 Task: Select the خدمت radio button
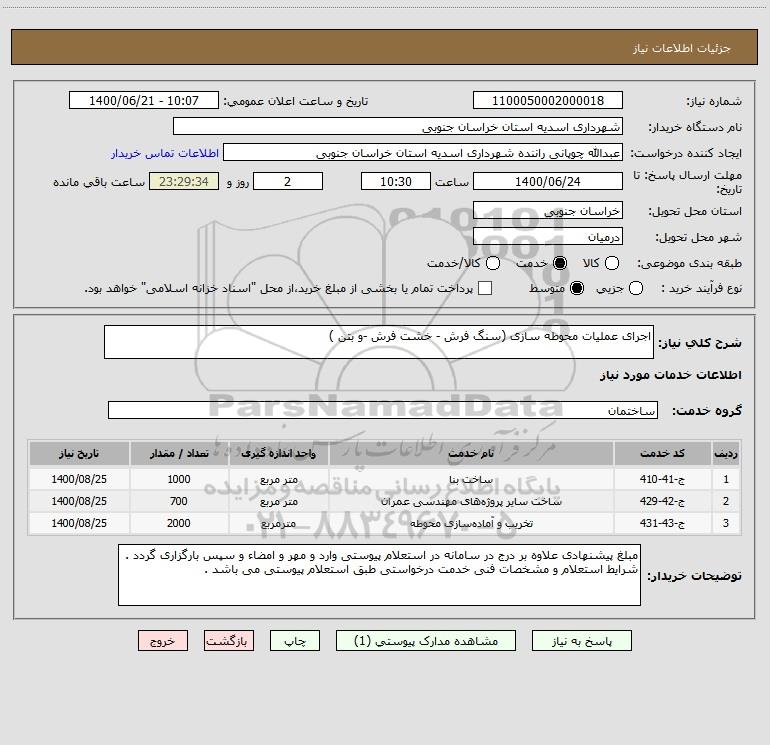(560, 263)
